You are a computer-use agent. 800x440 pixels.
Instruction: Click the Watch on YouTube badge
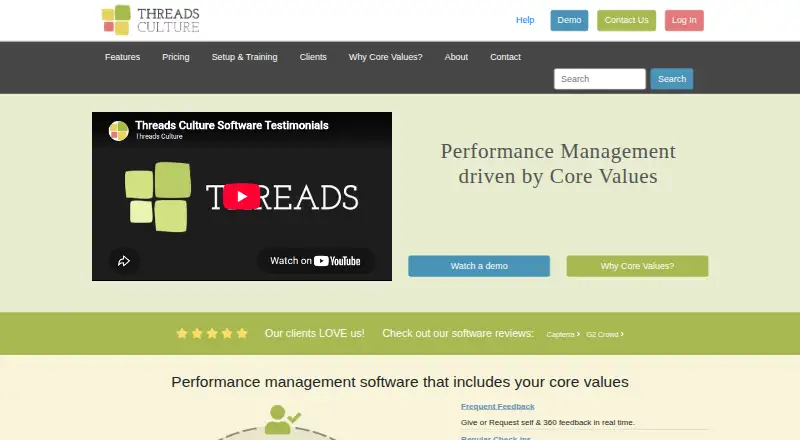point(315,261)
